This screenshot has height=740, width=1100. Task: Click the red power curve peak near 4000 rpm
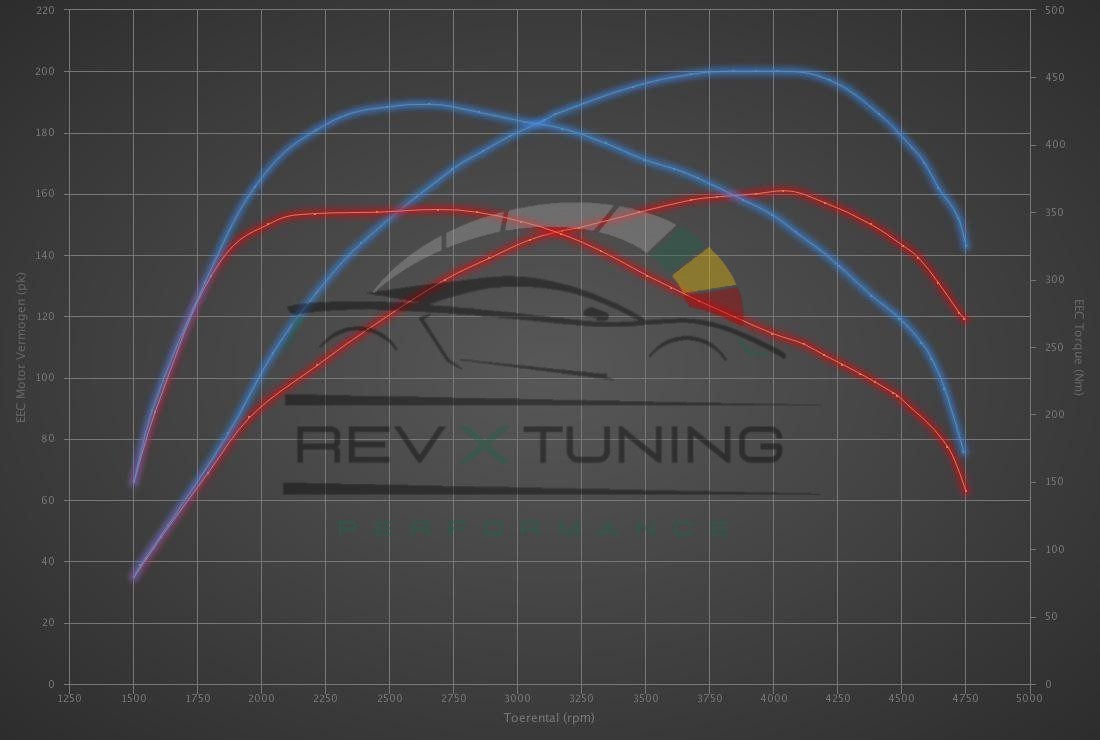tap(784, 190)
